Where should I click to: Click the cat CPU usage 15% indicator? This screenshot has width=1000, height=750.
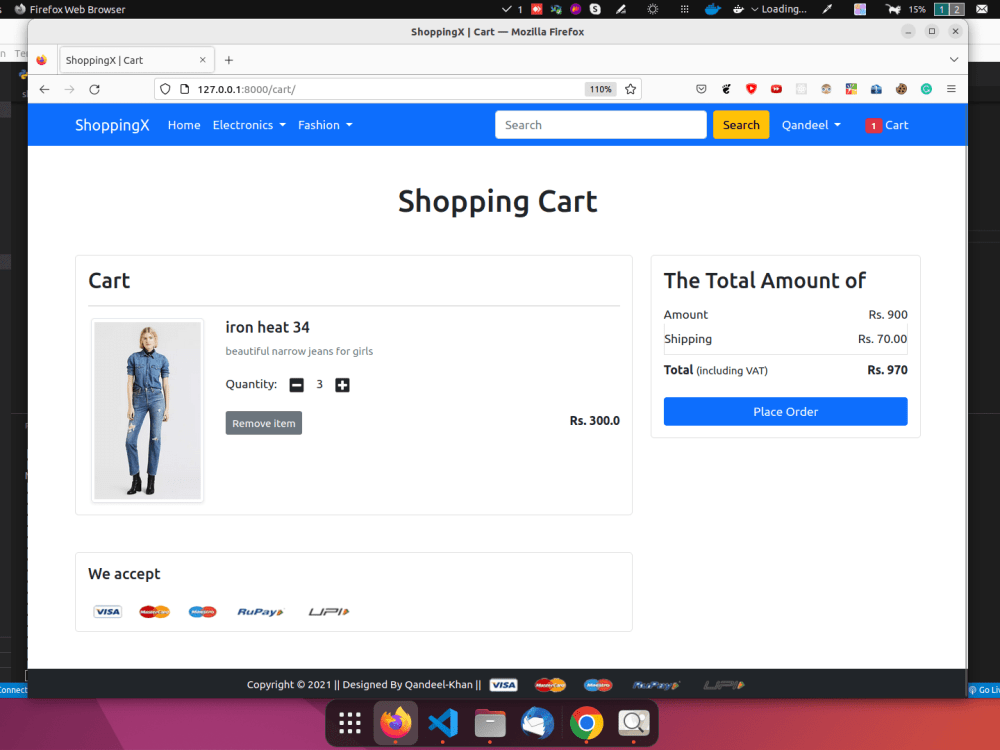coord(906,9)
